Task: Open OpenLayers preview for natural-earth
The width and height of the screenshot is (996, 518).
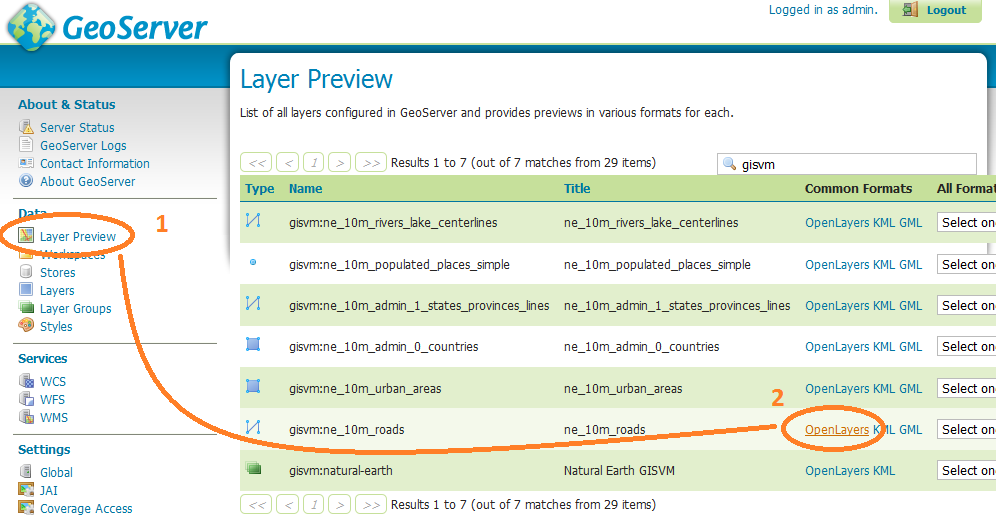Action: pyautogui.click(x=837, y=470)
